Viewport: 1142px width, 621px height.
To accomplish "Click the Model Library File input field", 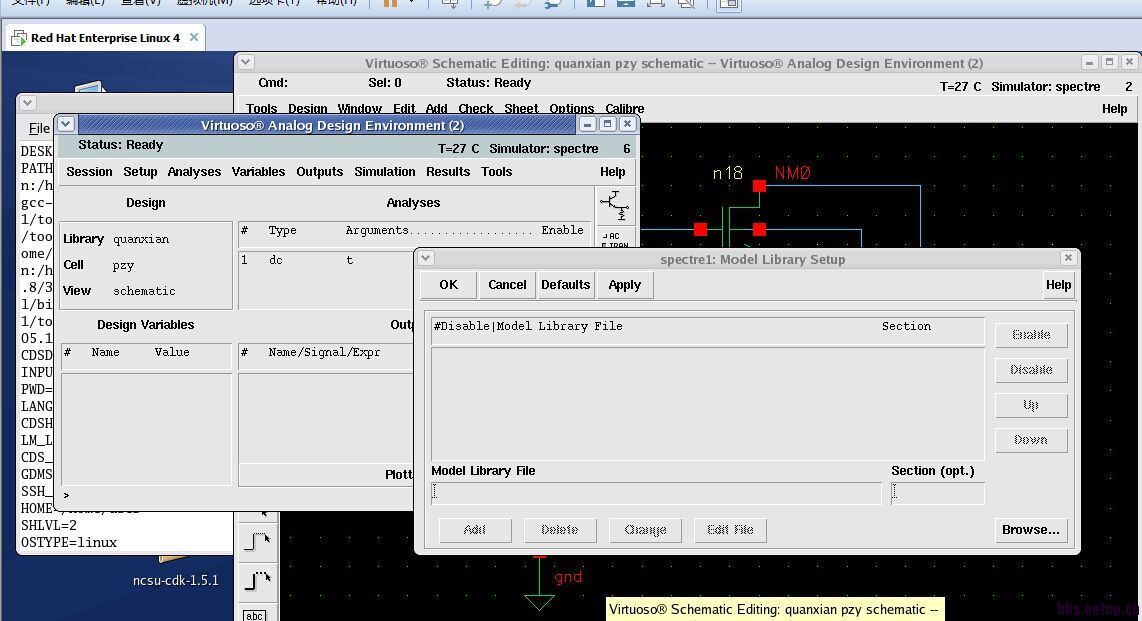I will 656,493.
